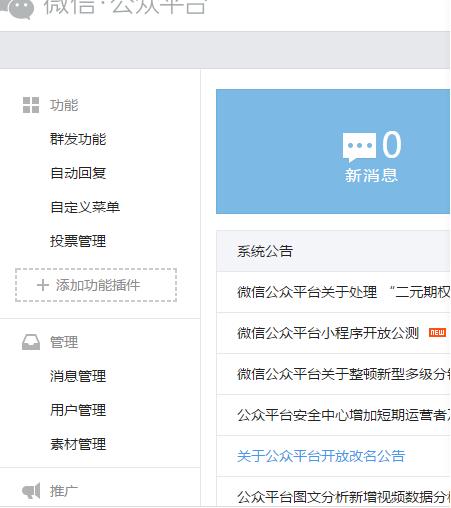Open 群发功能 in the sidebar
451x508 pixels.
tap(78, 139)
